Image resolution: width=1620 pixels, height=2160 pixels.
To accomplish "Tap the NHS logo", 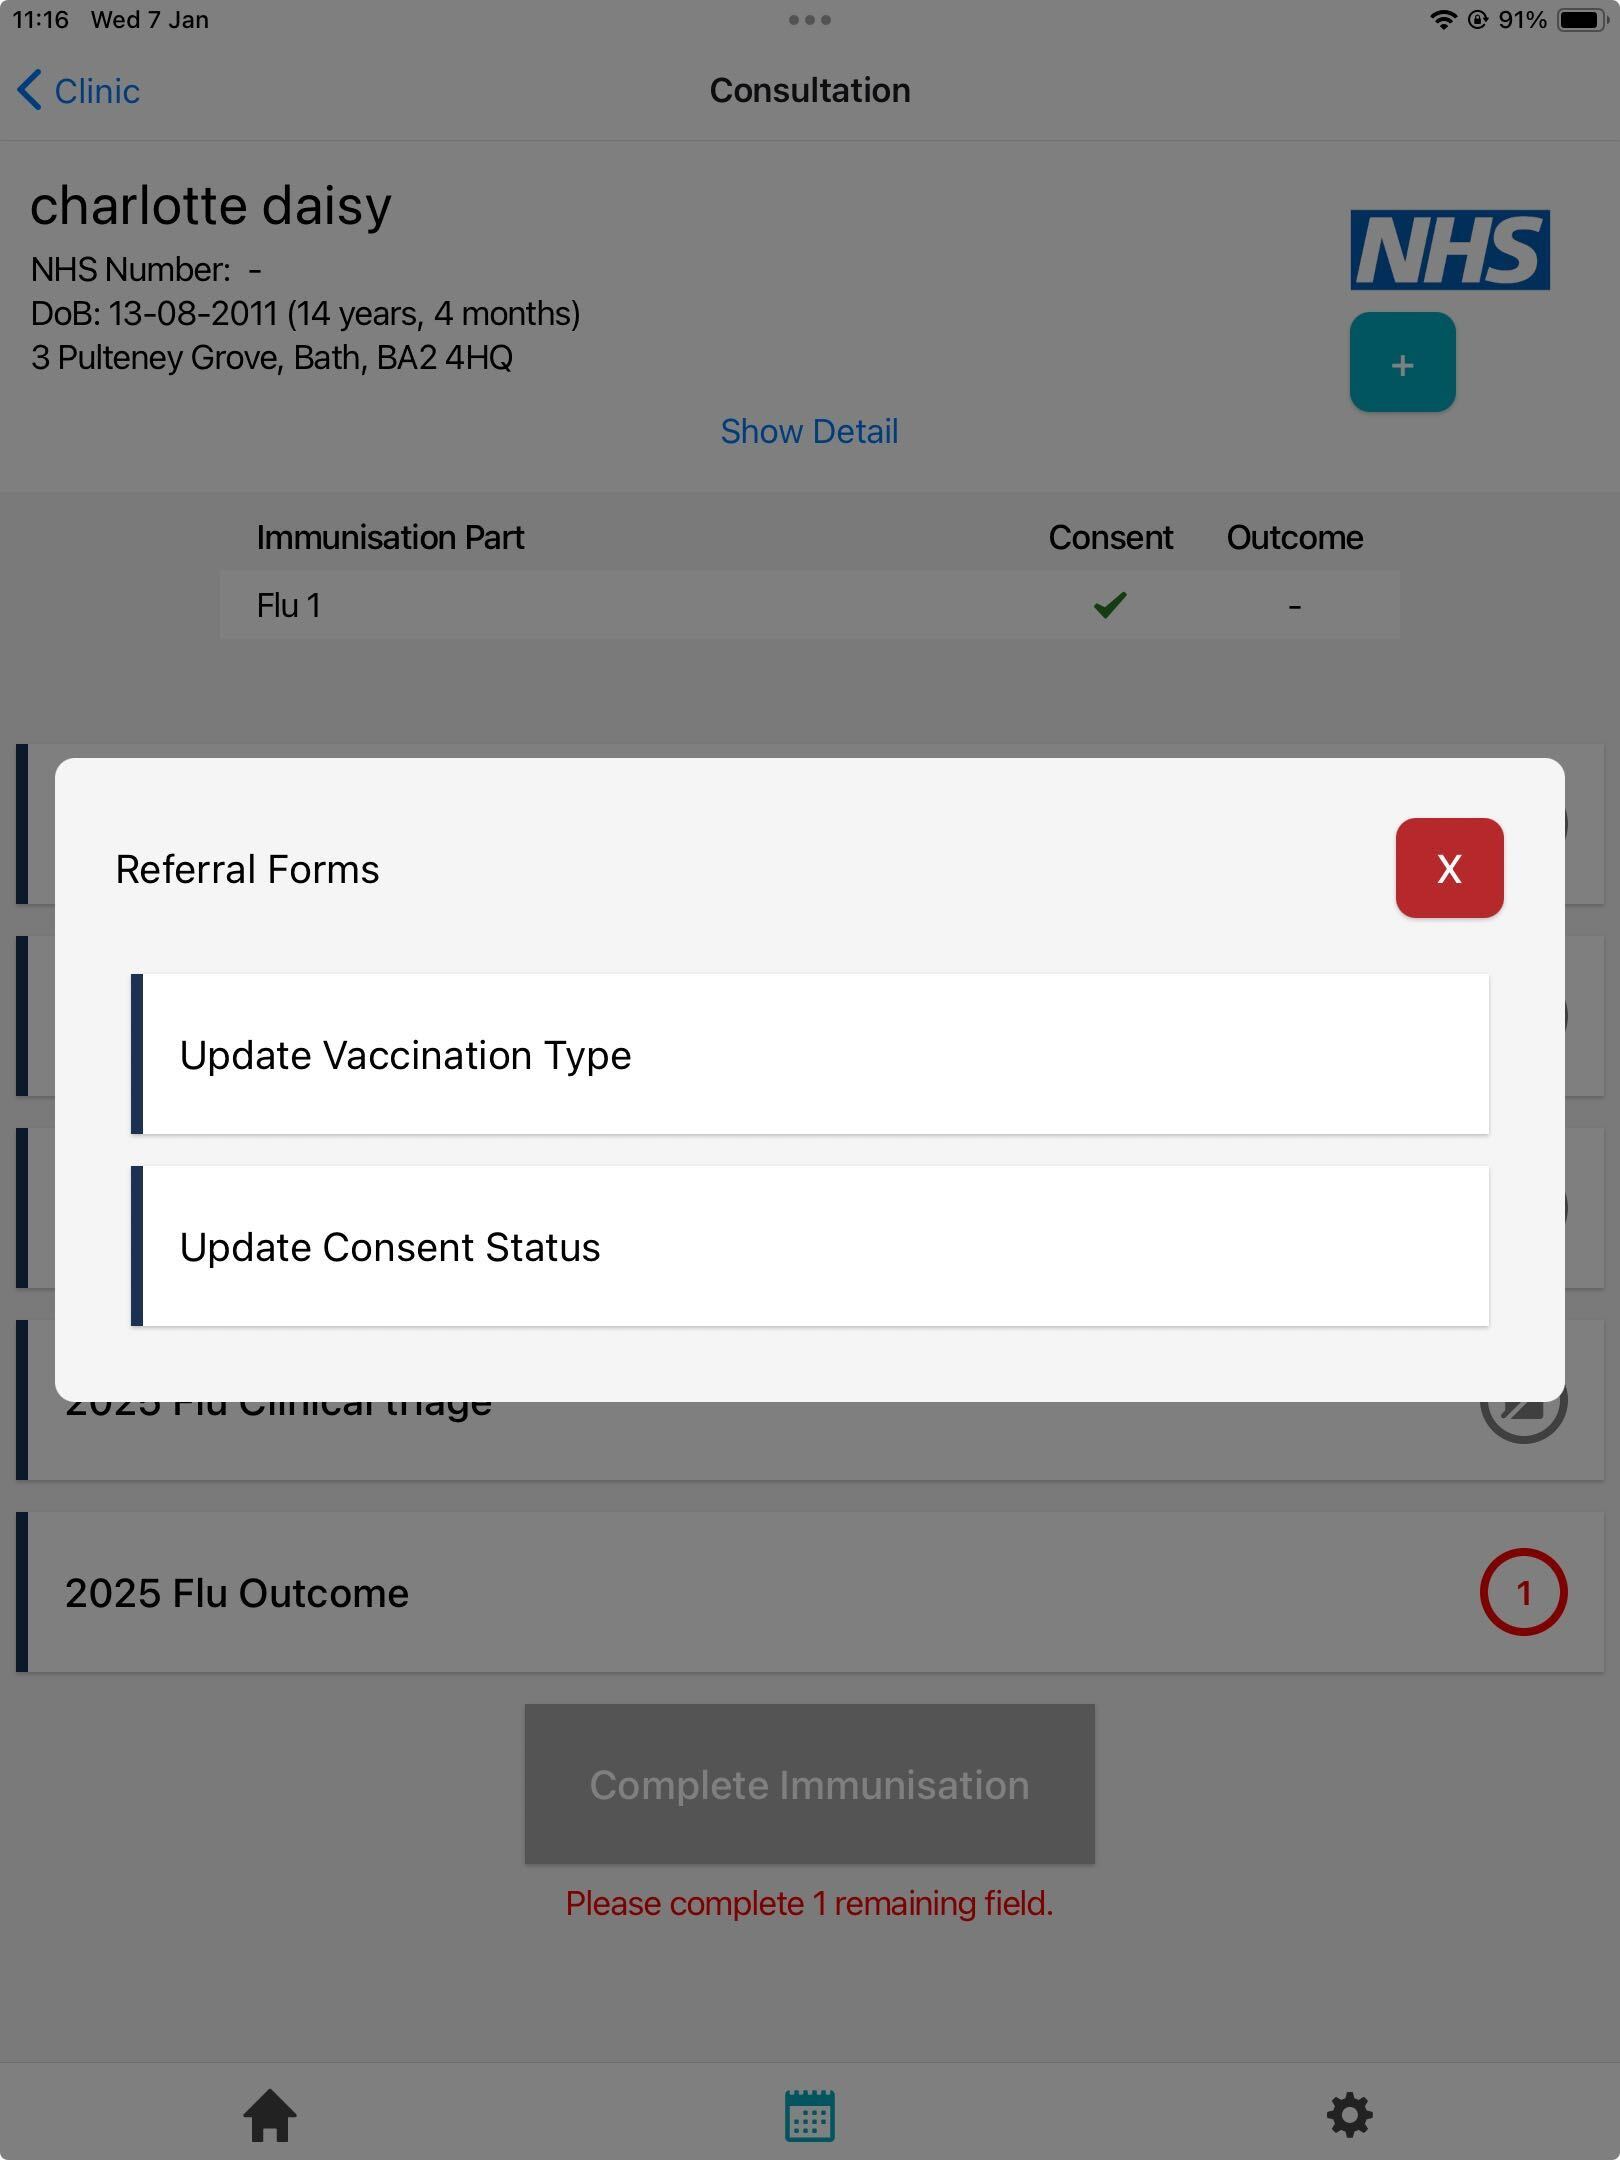I will 1449,250.
